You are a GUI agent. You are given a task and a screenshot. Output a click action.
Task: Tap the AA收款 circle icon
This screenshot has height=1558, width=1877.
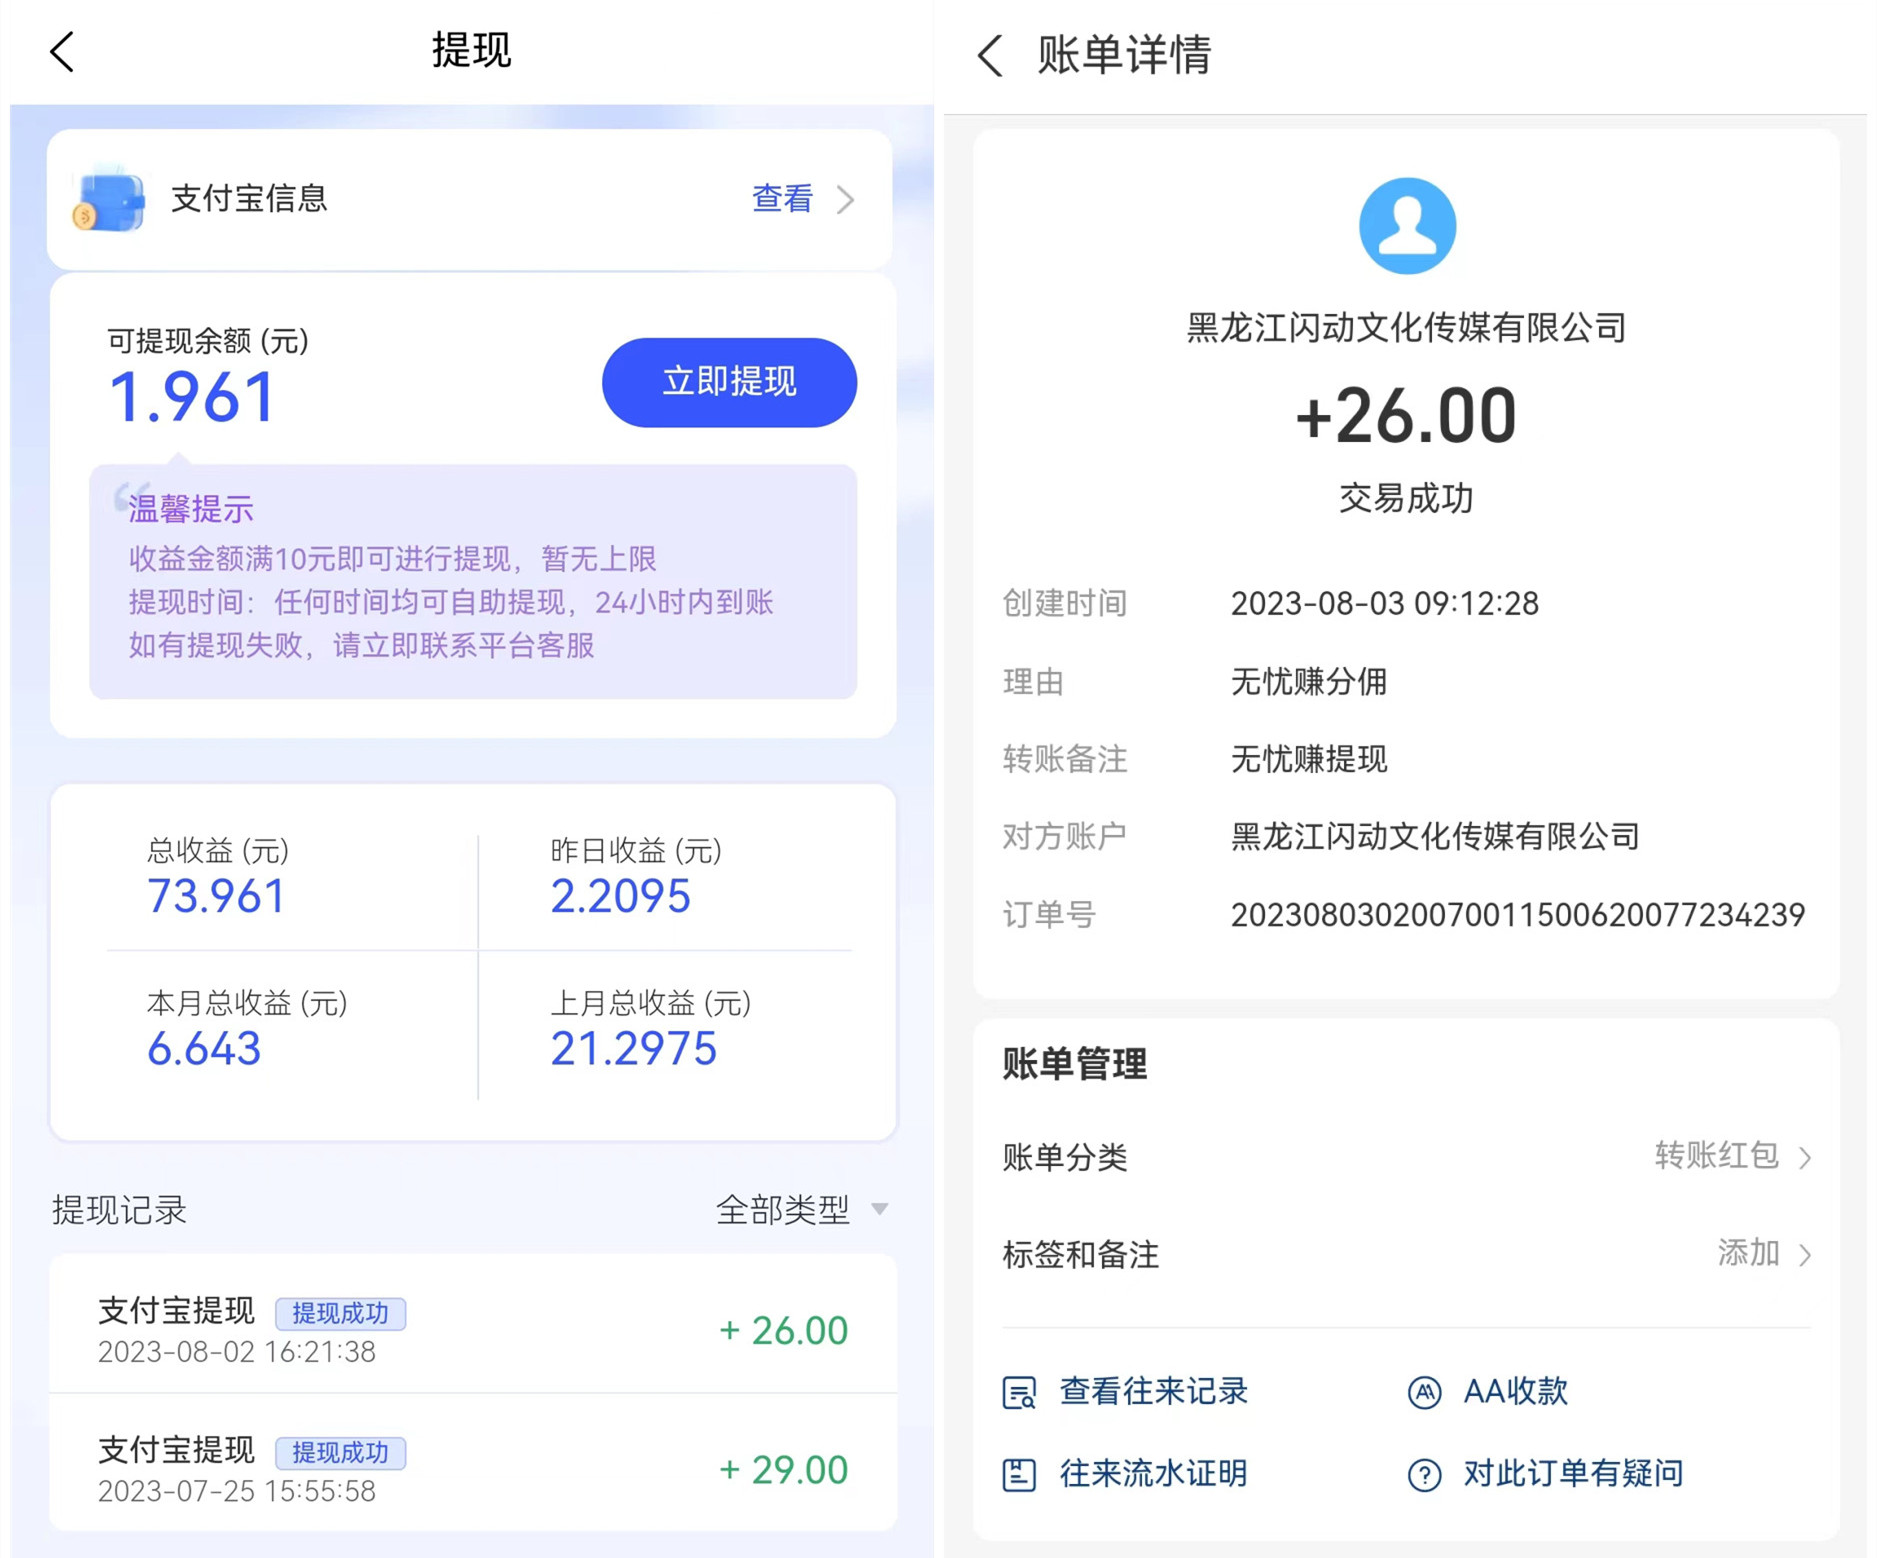coord(1424,1391)
